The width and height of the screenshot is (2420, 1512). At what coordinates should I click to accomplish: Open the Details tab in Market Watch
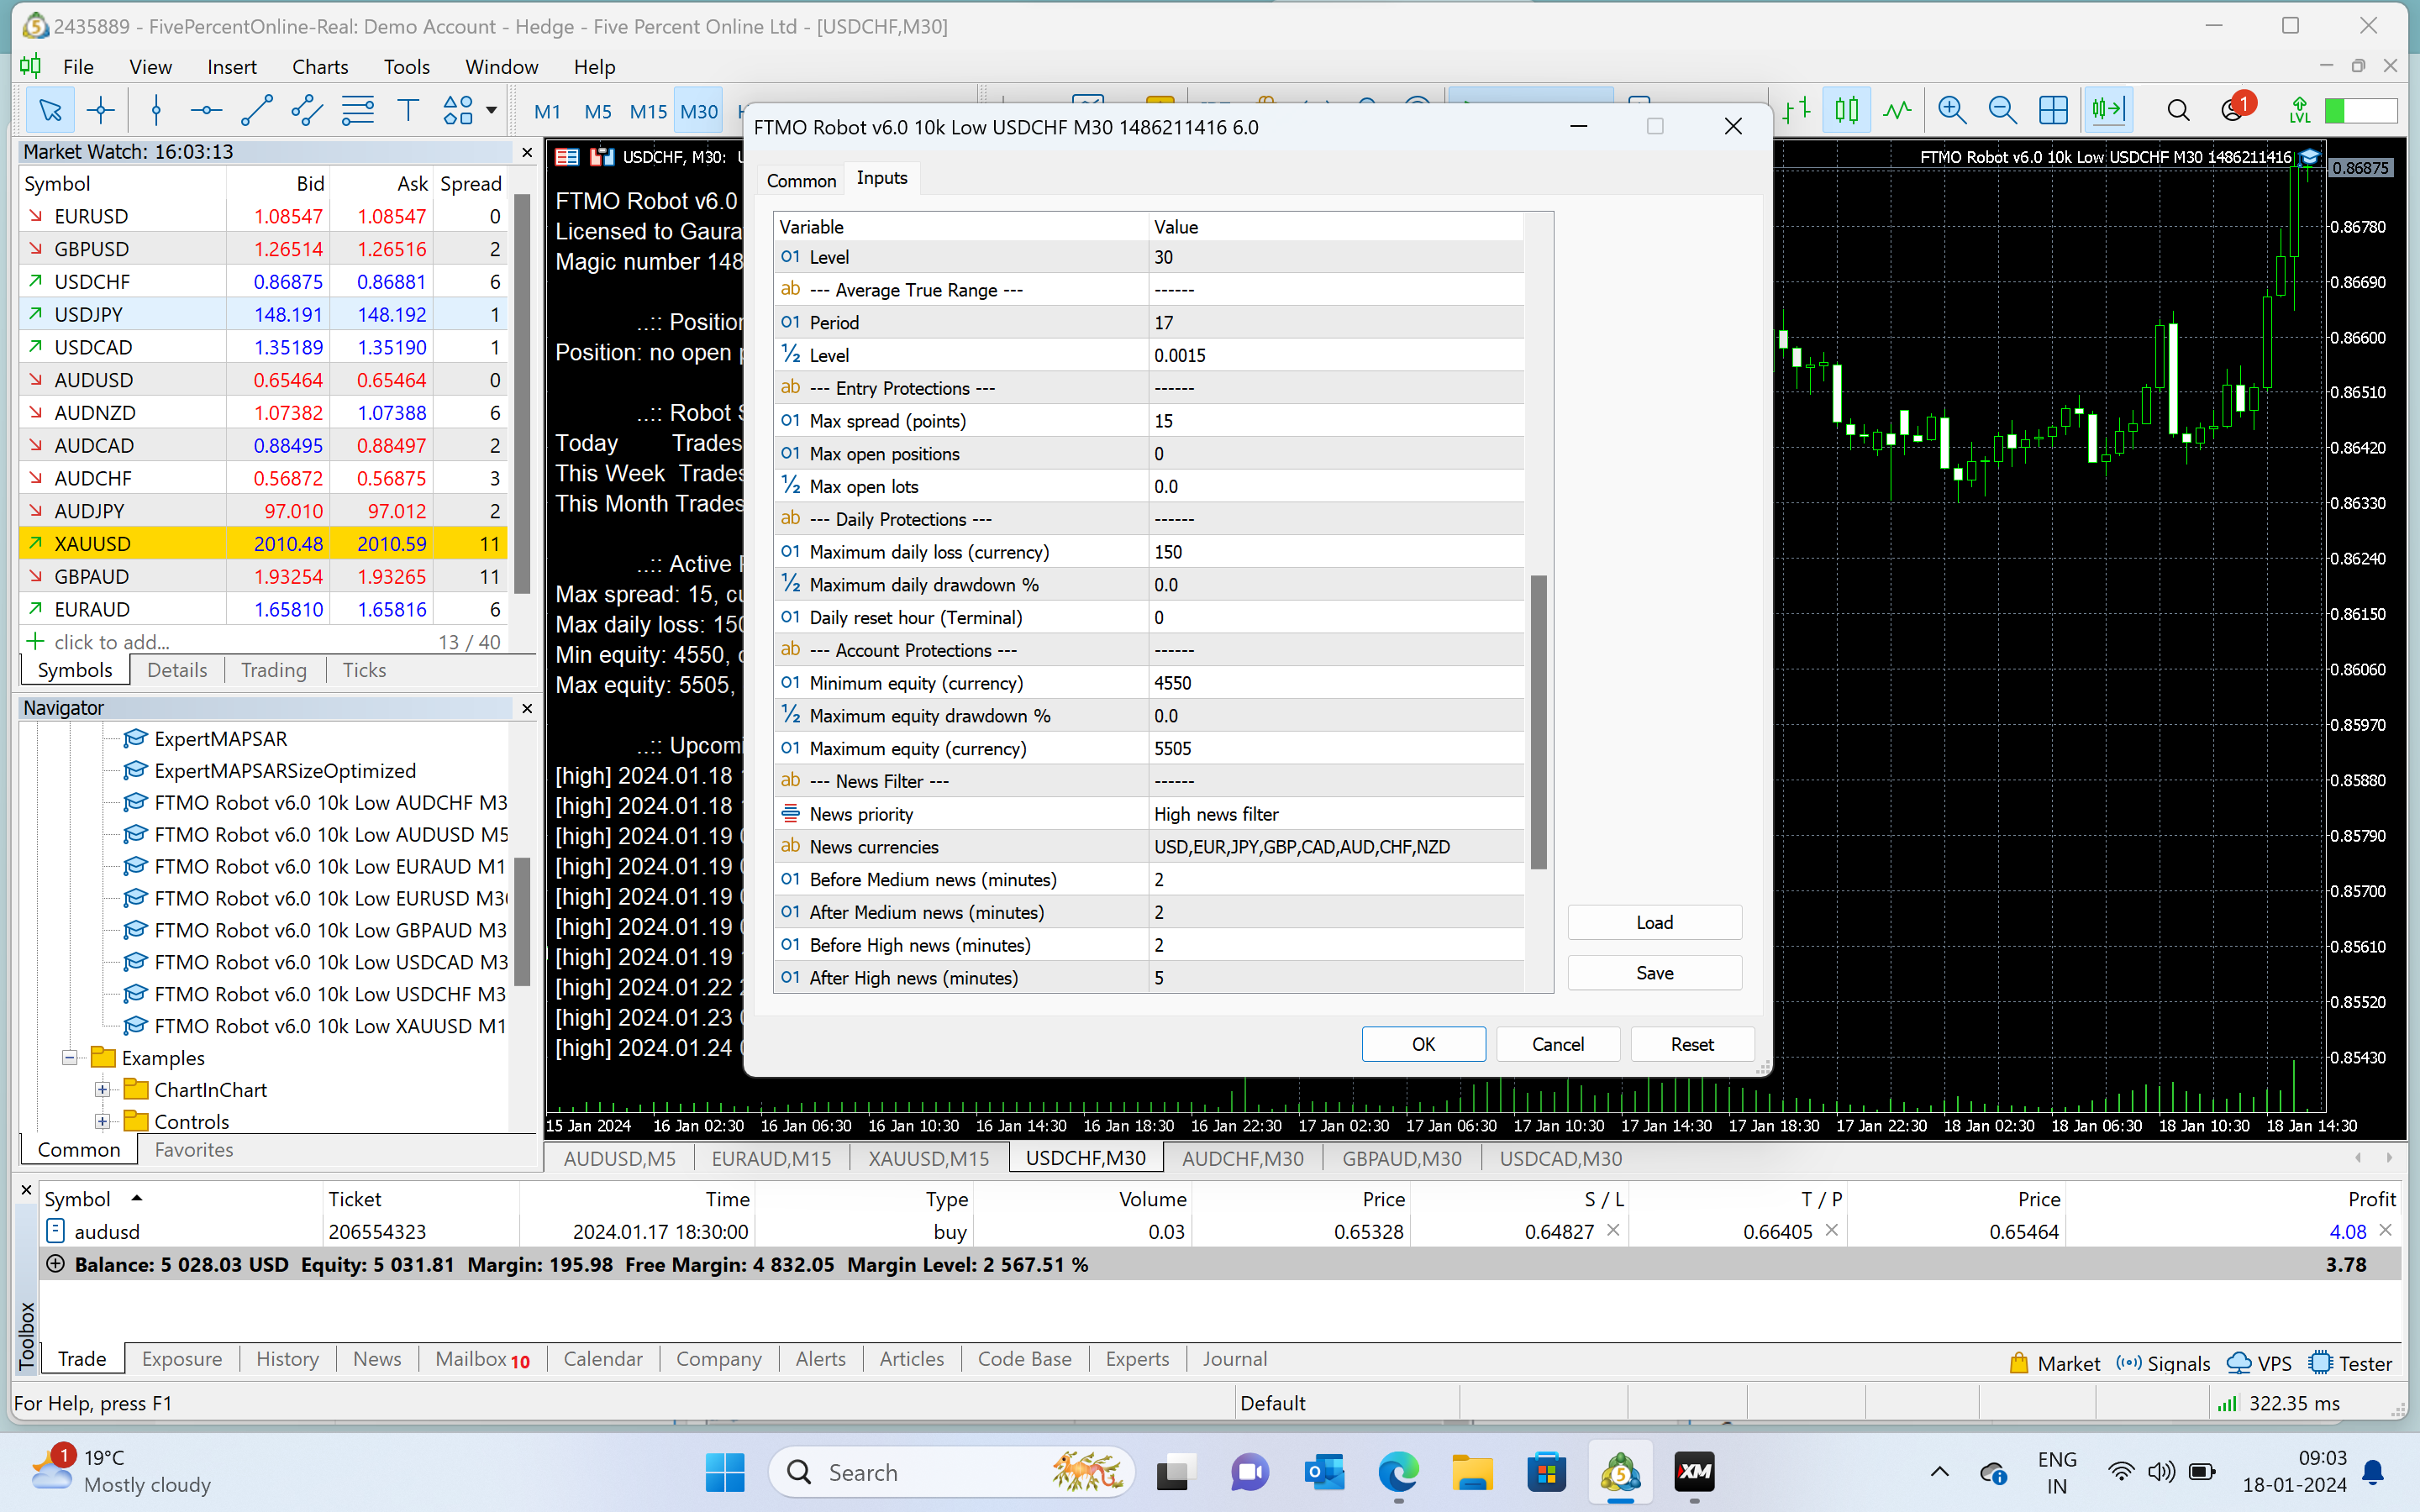point(177,670)
